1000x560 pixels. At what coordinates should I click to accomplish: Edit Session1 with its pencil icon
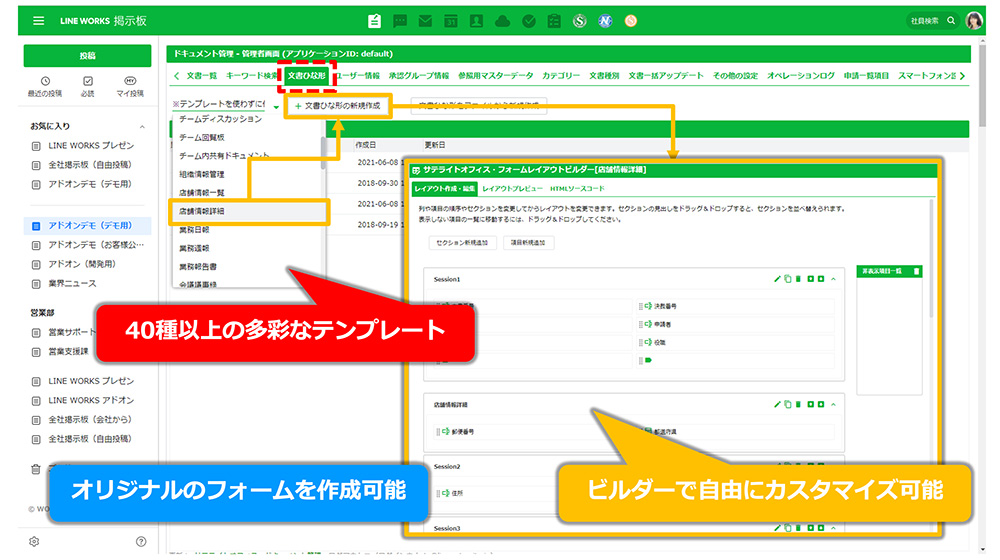pos(777,279)
